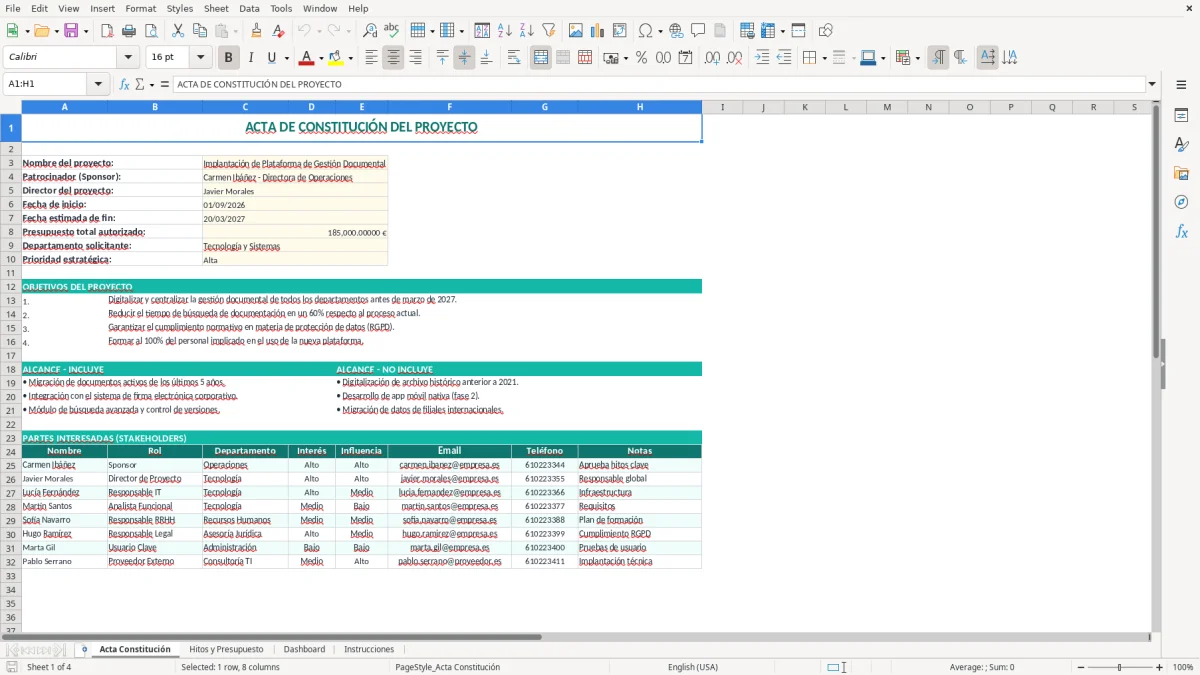Toggle Bold formatting

pyautogui.click(x=229, y=57)
